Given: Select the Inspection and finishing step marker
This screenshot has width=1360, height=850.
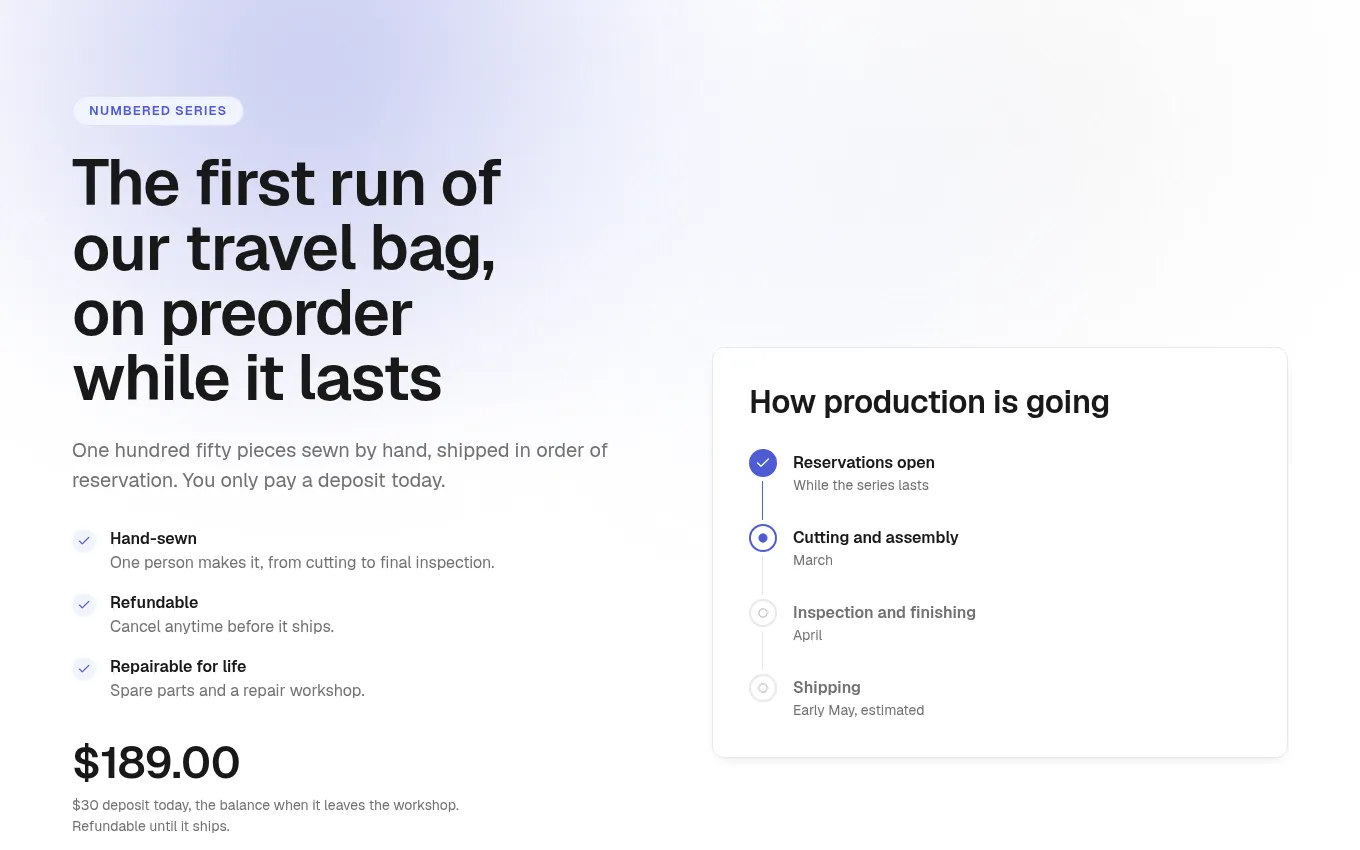Looking at the screenshot, I should 763,613.
